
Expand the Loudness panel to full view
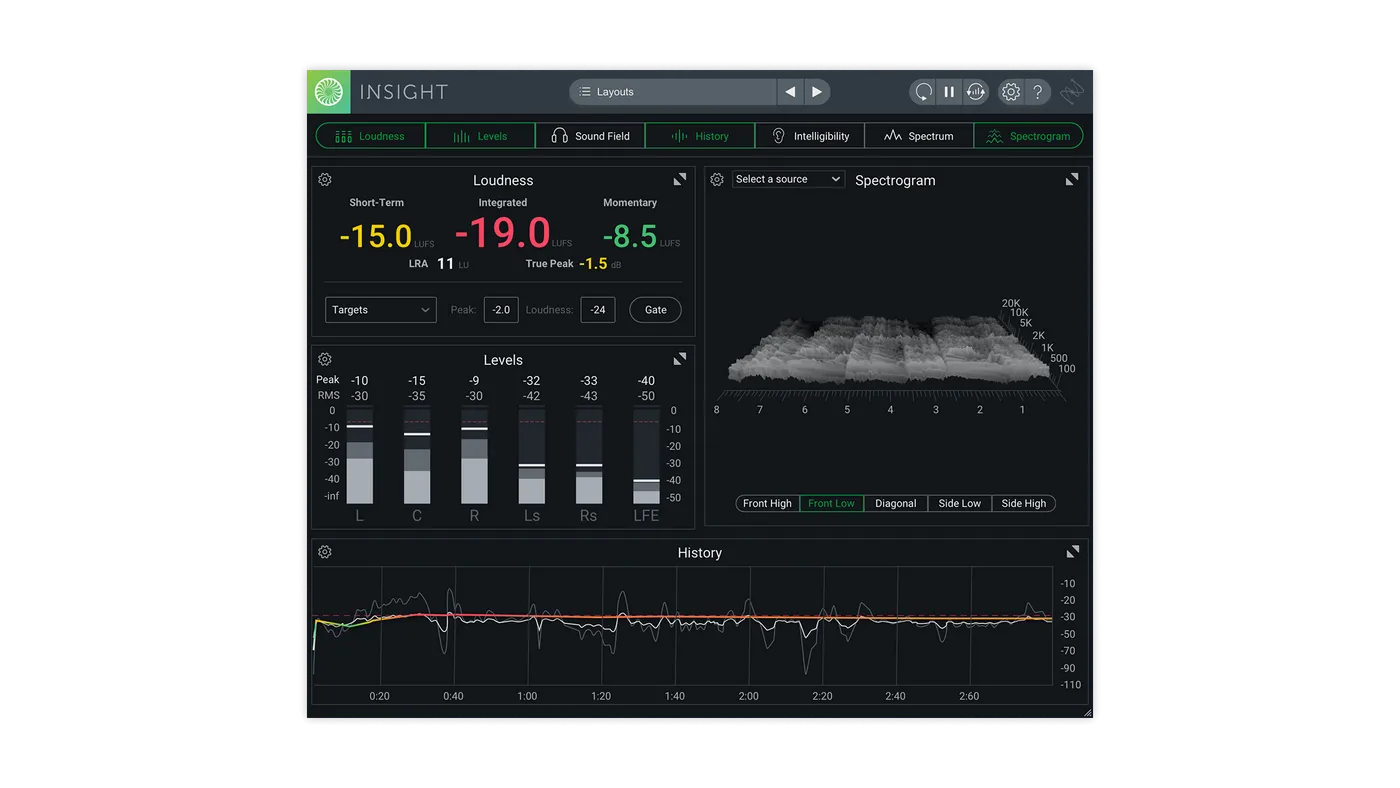point(680,179)
